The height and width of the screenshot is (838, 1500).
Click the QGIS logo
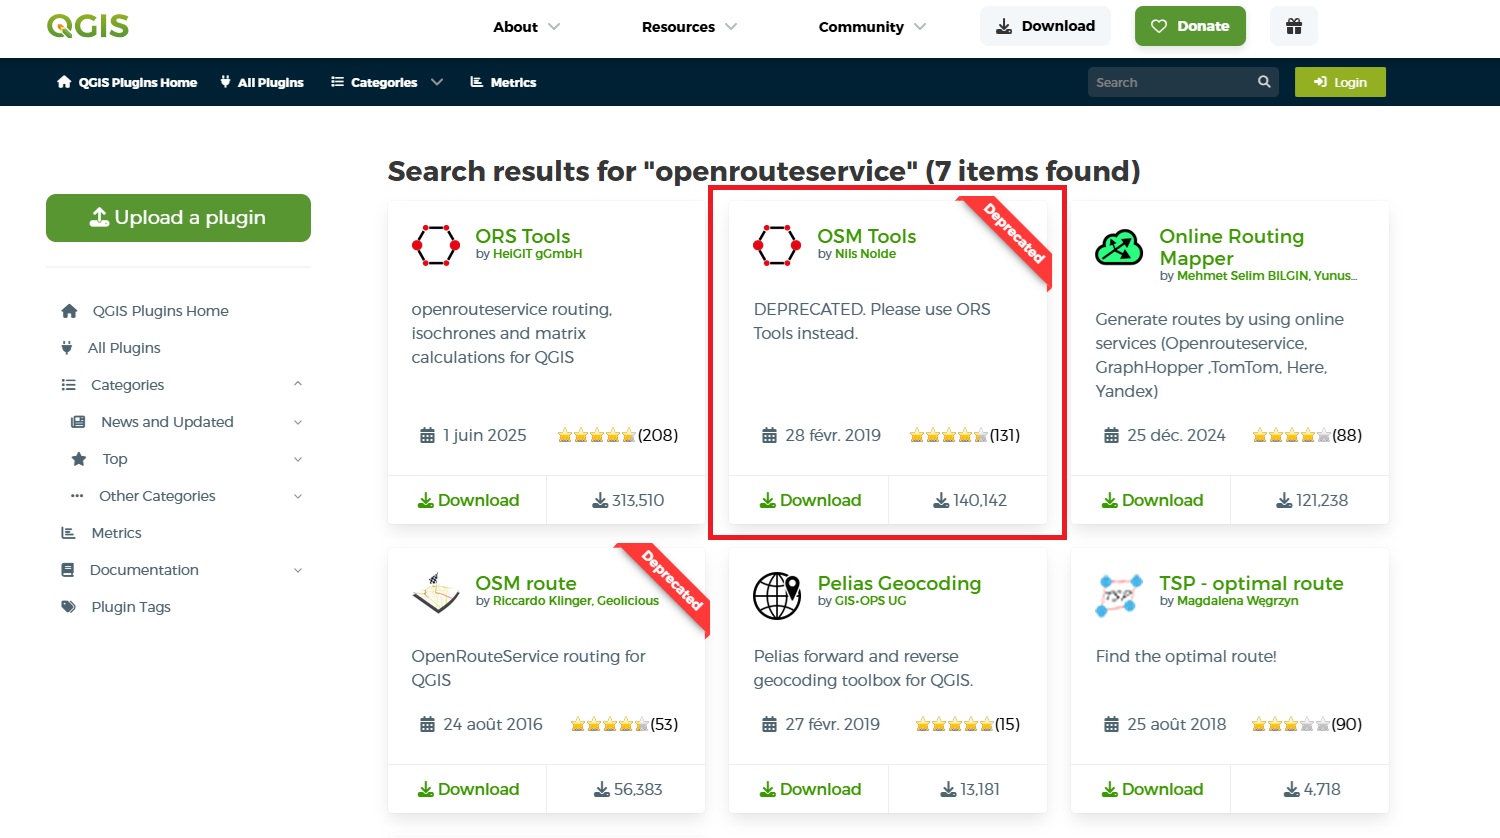(88, 26)
